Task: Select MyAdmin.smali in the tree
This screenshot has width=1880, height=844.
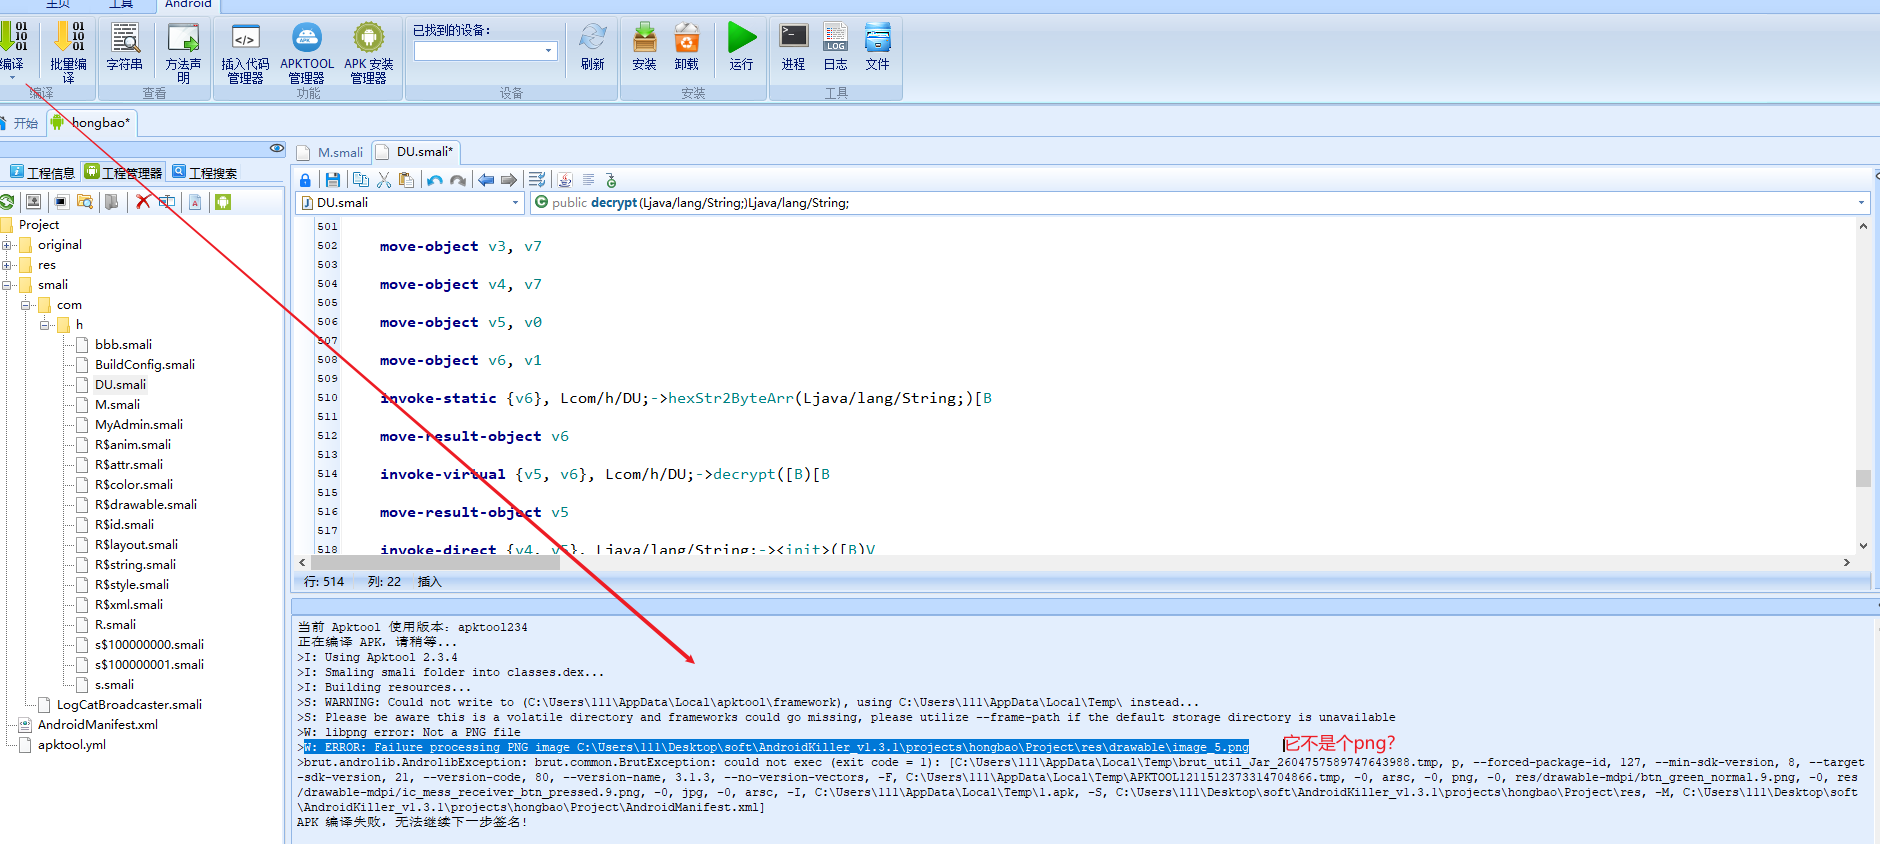Action: click(x=139, y=425)
